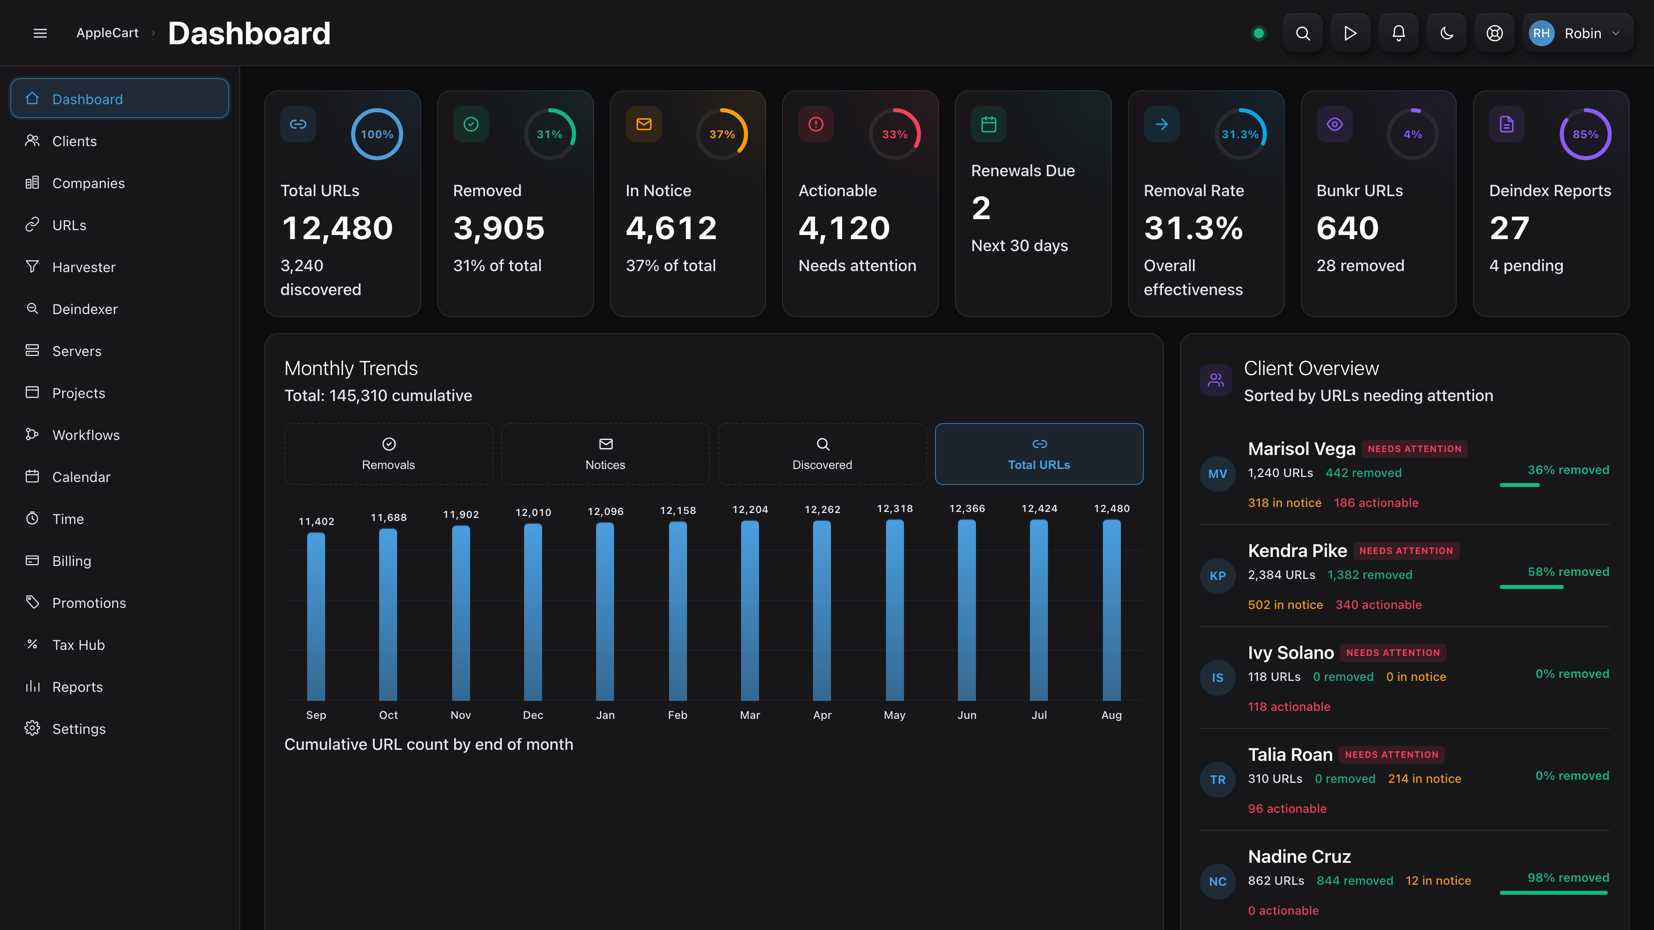This screenshot has width=1654, height=930.
Task: Click the AppleCart breadcrumb link
Action: point(107,33)
